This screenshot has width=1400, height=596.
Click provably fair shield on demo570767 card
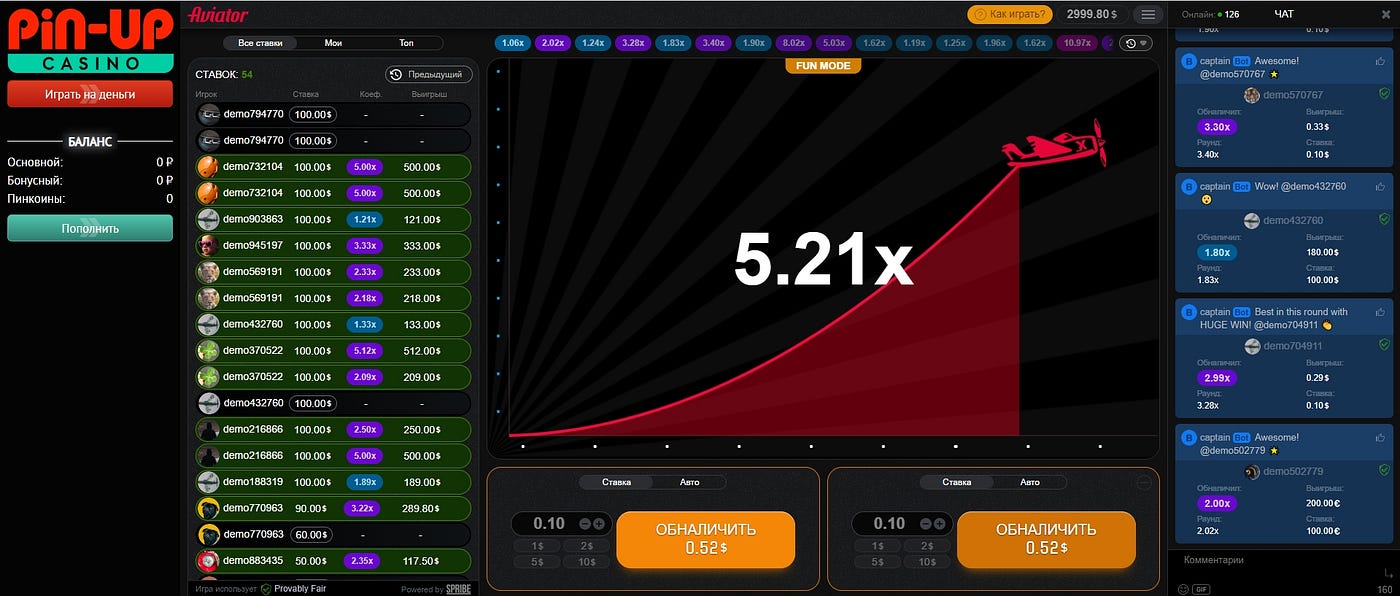1384,94
